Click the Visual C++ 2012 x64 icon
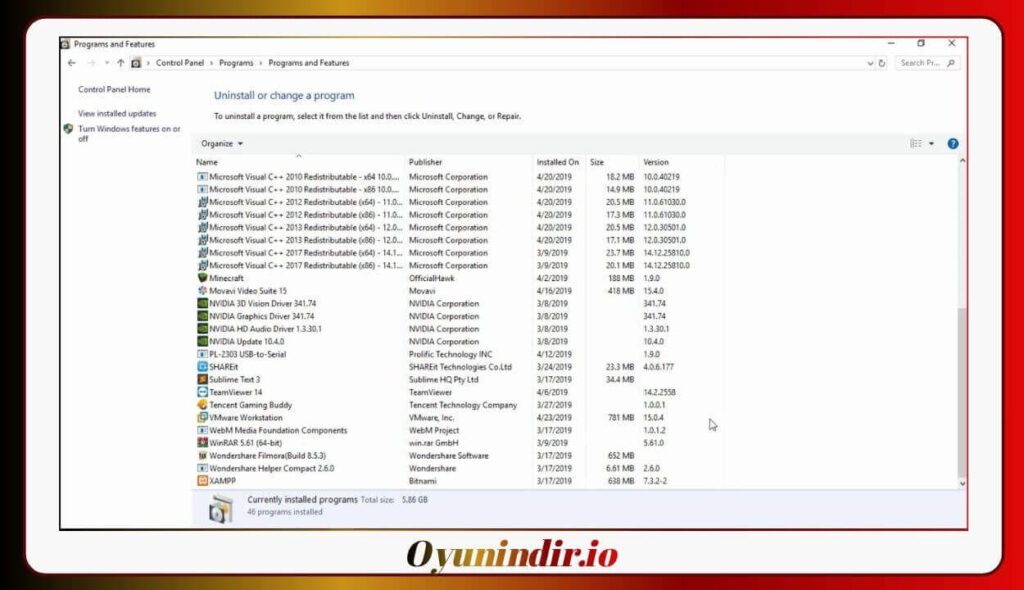Viewport: 1024px width, 590px height. pyautogui.click(x=202, y=202)
